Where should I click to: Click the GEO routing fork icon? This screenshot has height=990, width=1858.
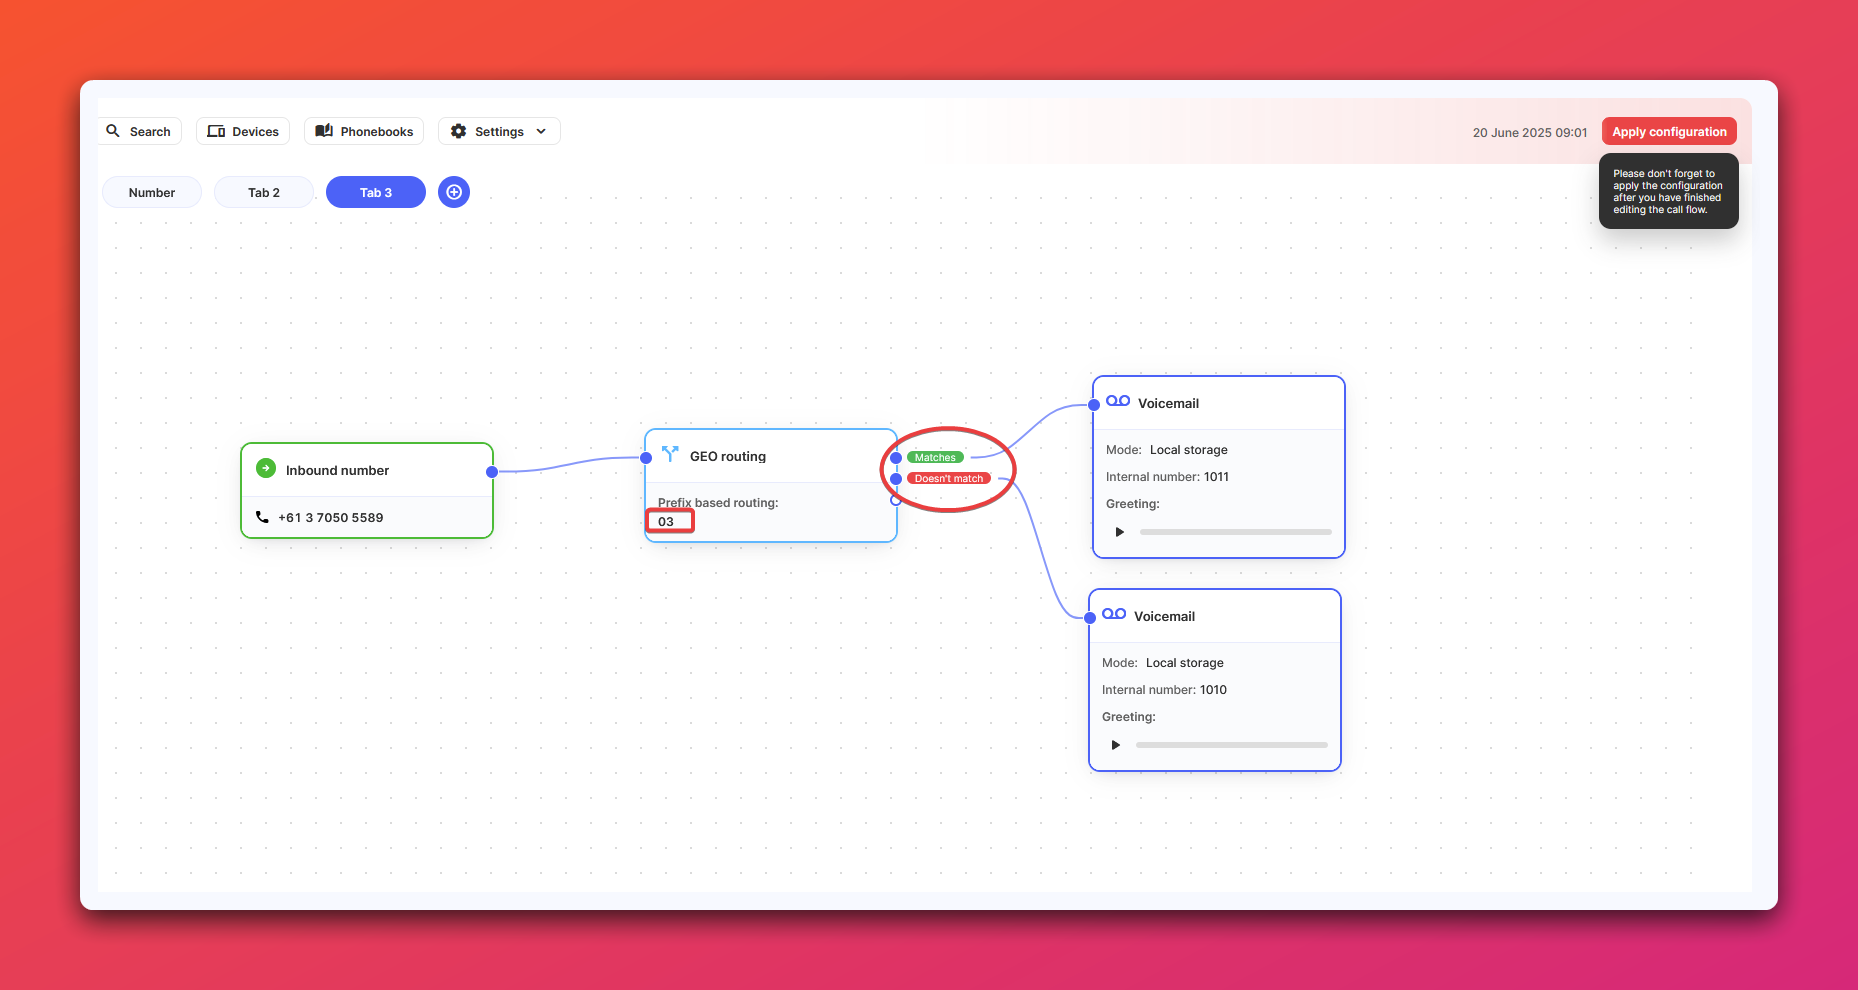[x=670, y=455]
